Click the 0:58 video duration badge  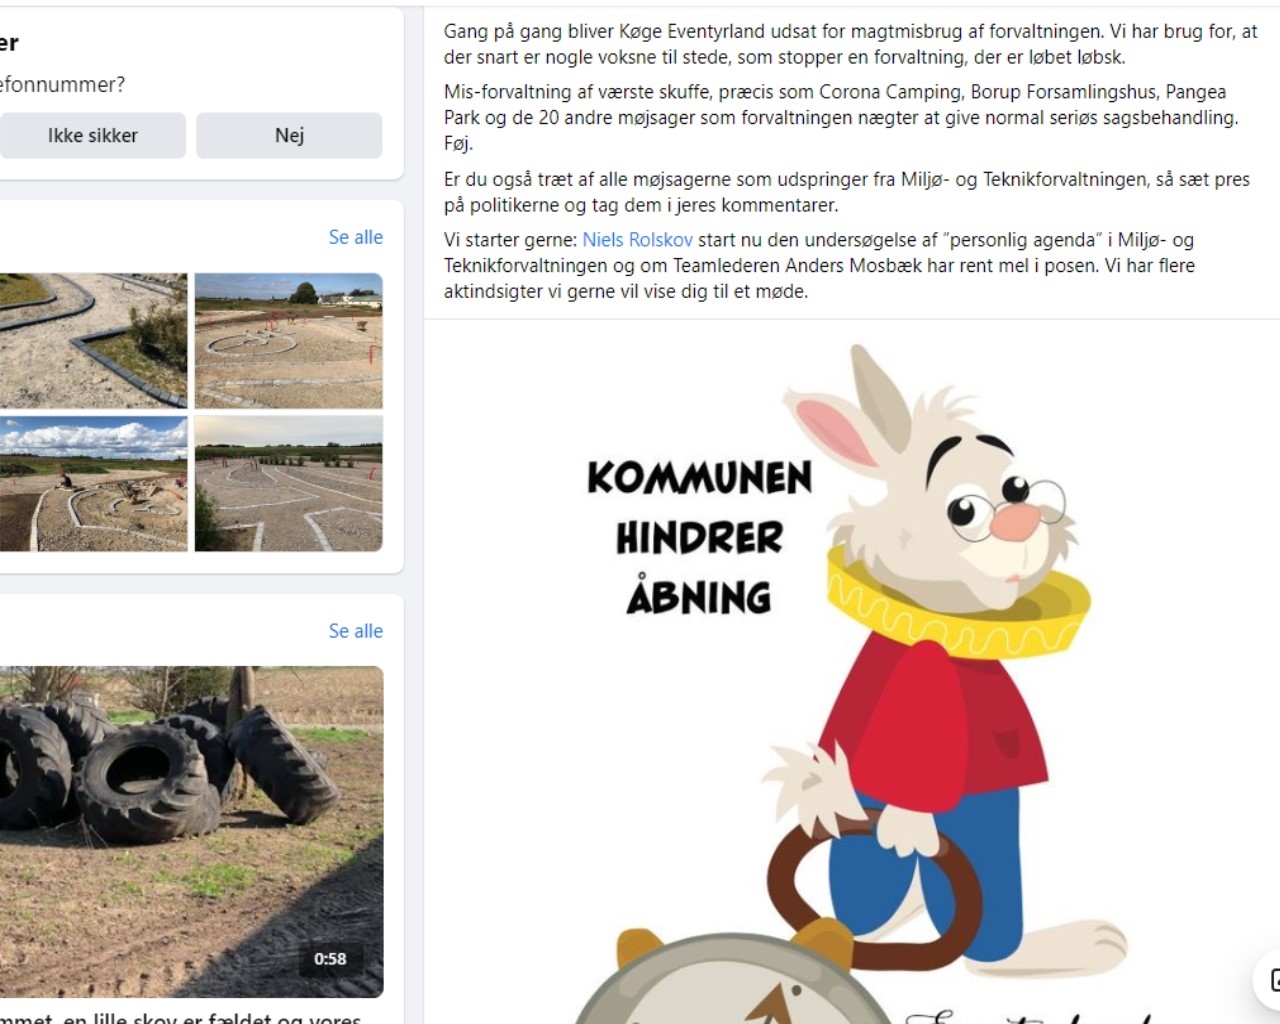click(330, 959)
